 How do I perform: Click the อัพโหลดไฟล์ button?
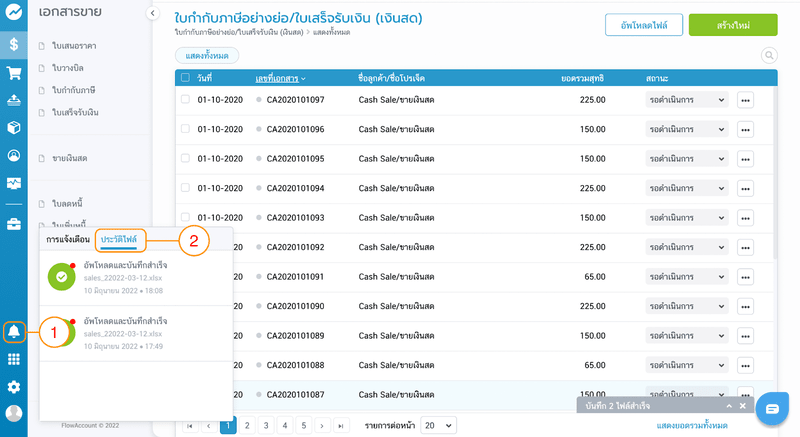pos(644,25)
